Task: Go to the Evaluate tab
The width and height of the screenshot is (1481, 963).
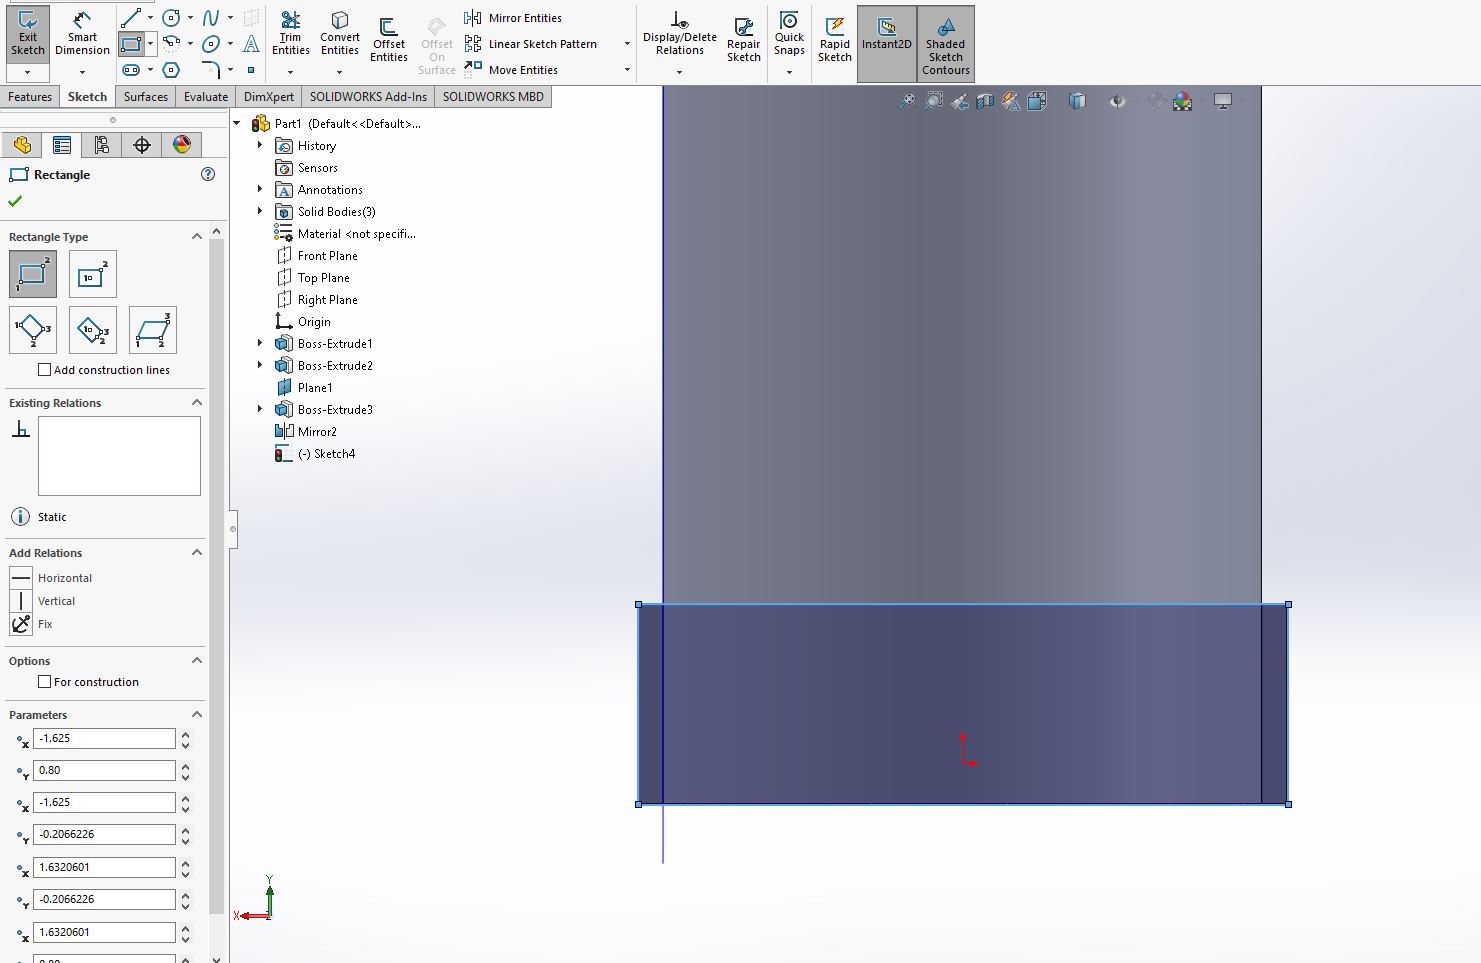Action: [x=206, y=97]
